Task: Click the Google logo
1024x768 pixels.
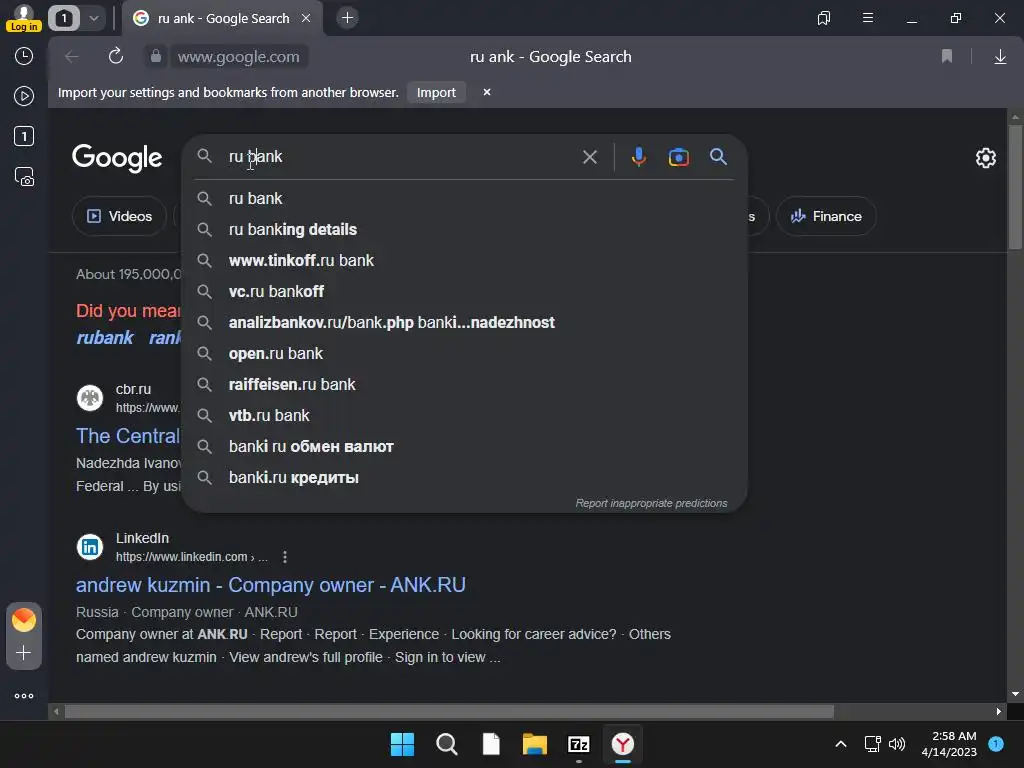Action: click(117, 157)
